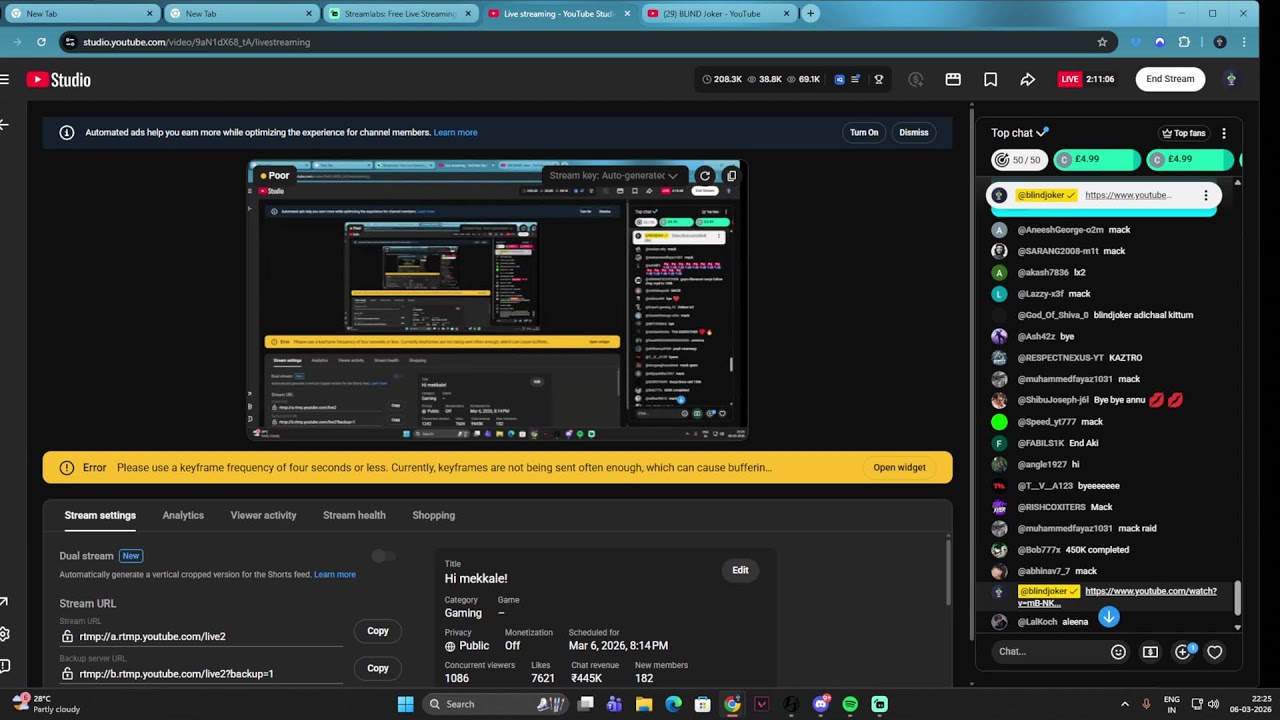The width and height of the screenshot is (1280, 720).
Task: Switch to the Stream health tab
Action: coord(354,515)
